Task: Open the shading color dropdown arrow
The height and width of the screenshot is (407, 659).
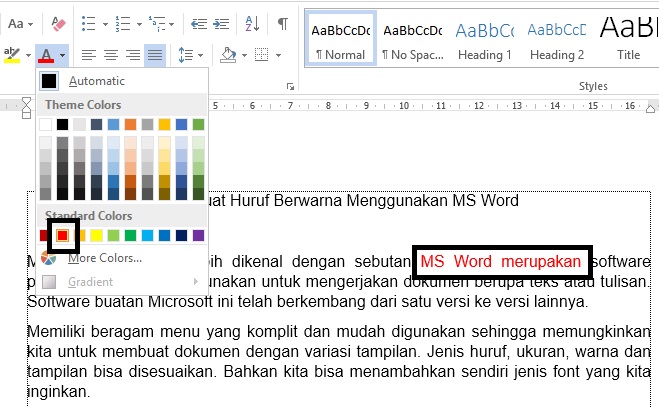Action: (244, 55)
